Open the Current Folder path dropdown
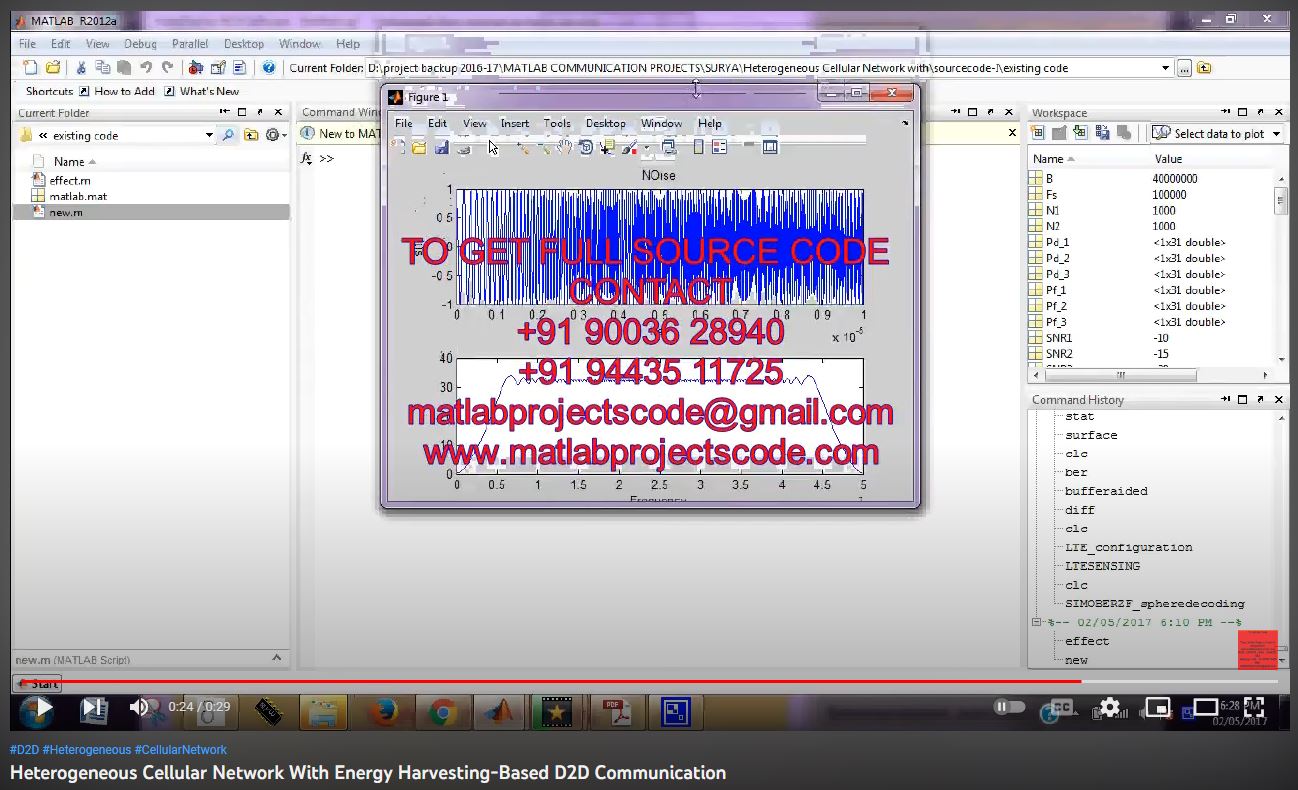1298x790 pixels. (1165, 68)
